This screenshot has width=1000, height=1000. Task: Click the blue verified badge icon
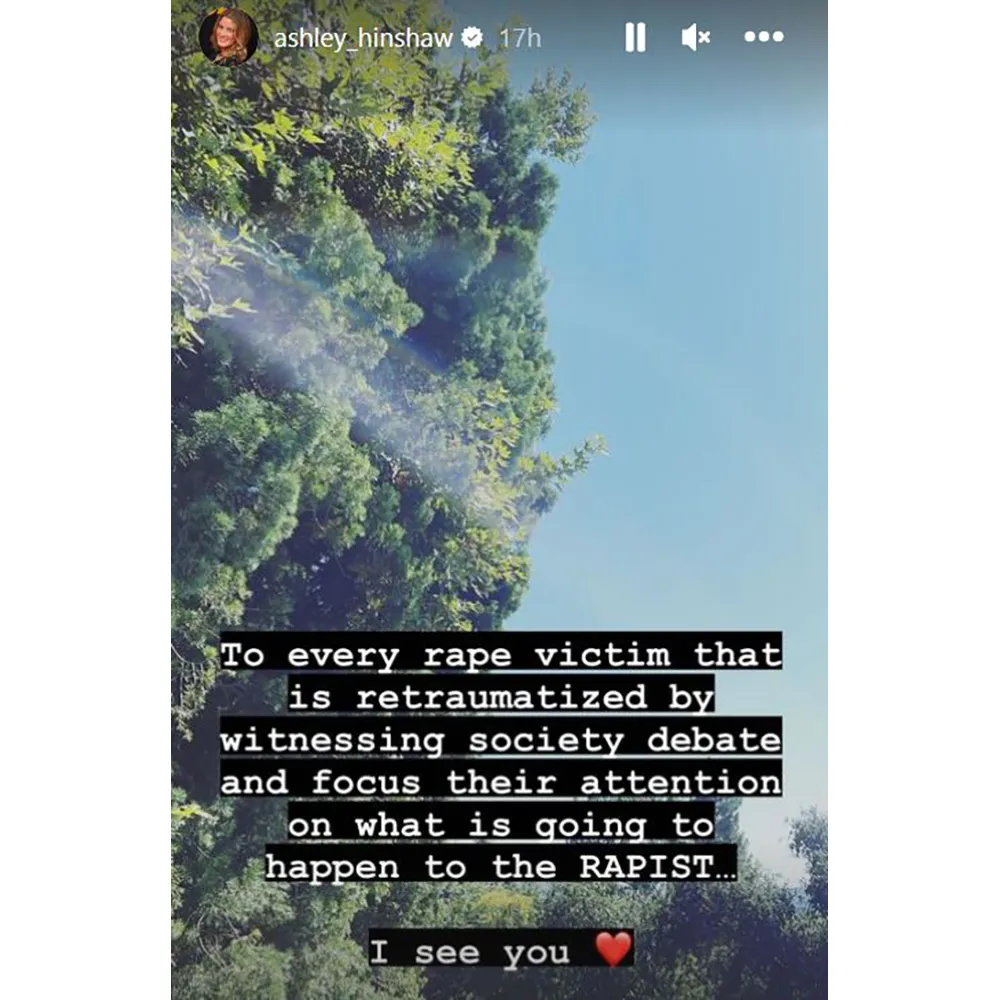click(x=472, y=38)
